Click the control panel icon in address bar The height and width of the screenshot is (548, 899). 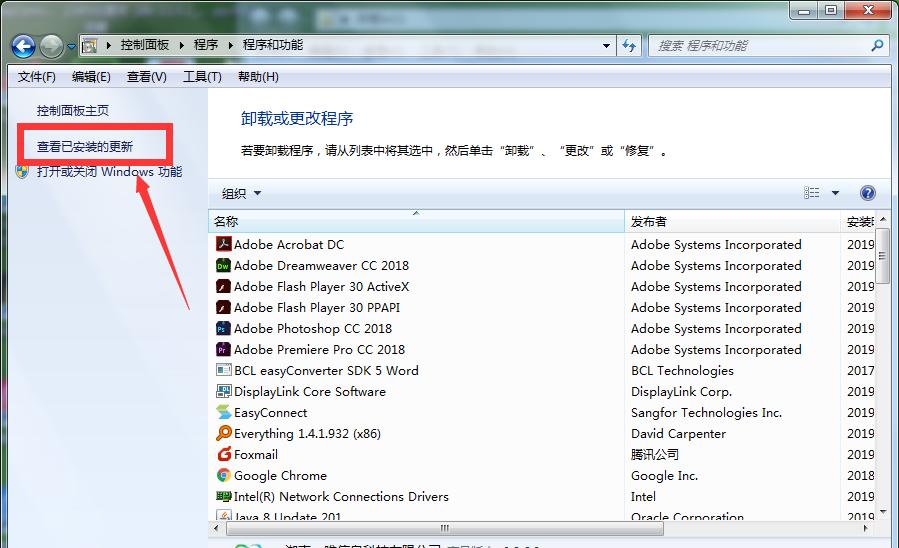click(x=89, y=45)
